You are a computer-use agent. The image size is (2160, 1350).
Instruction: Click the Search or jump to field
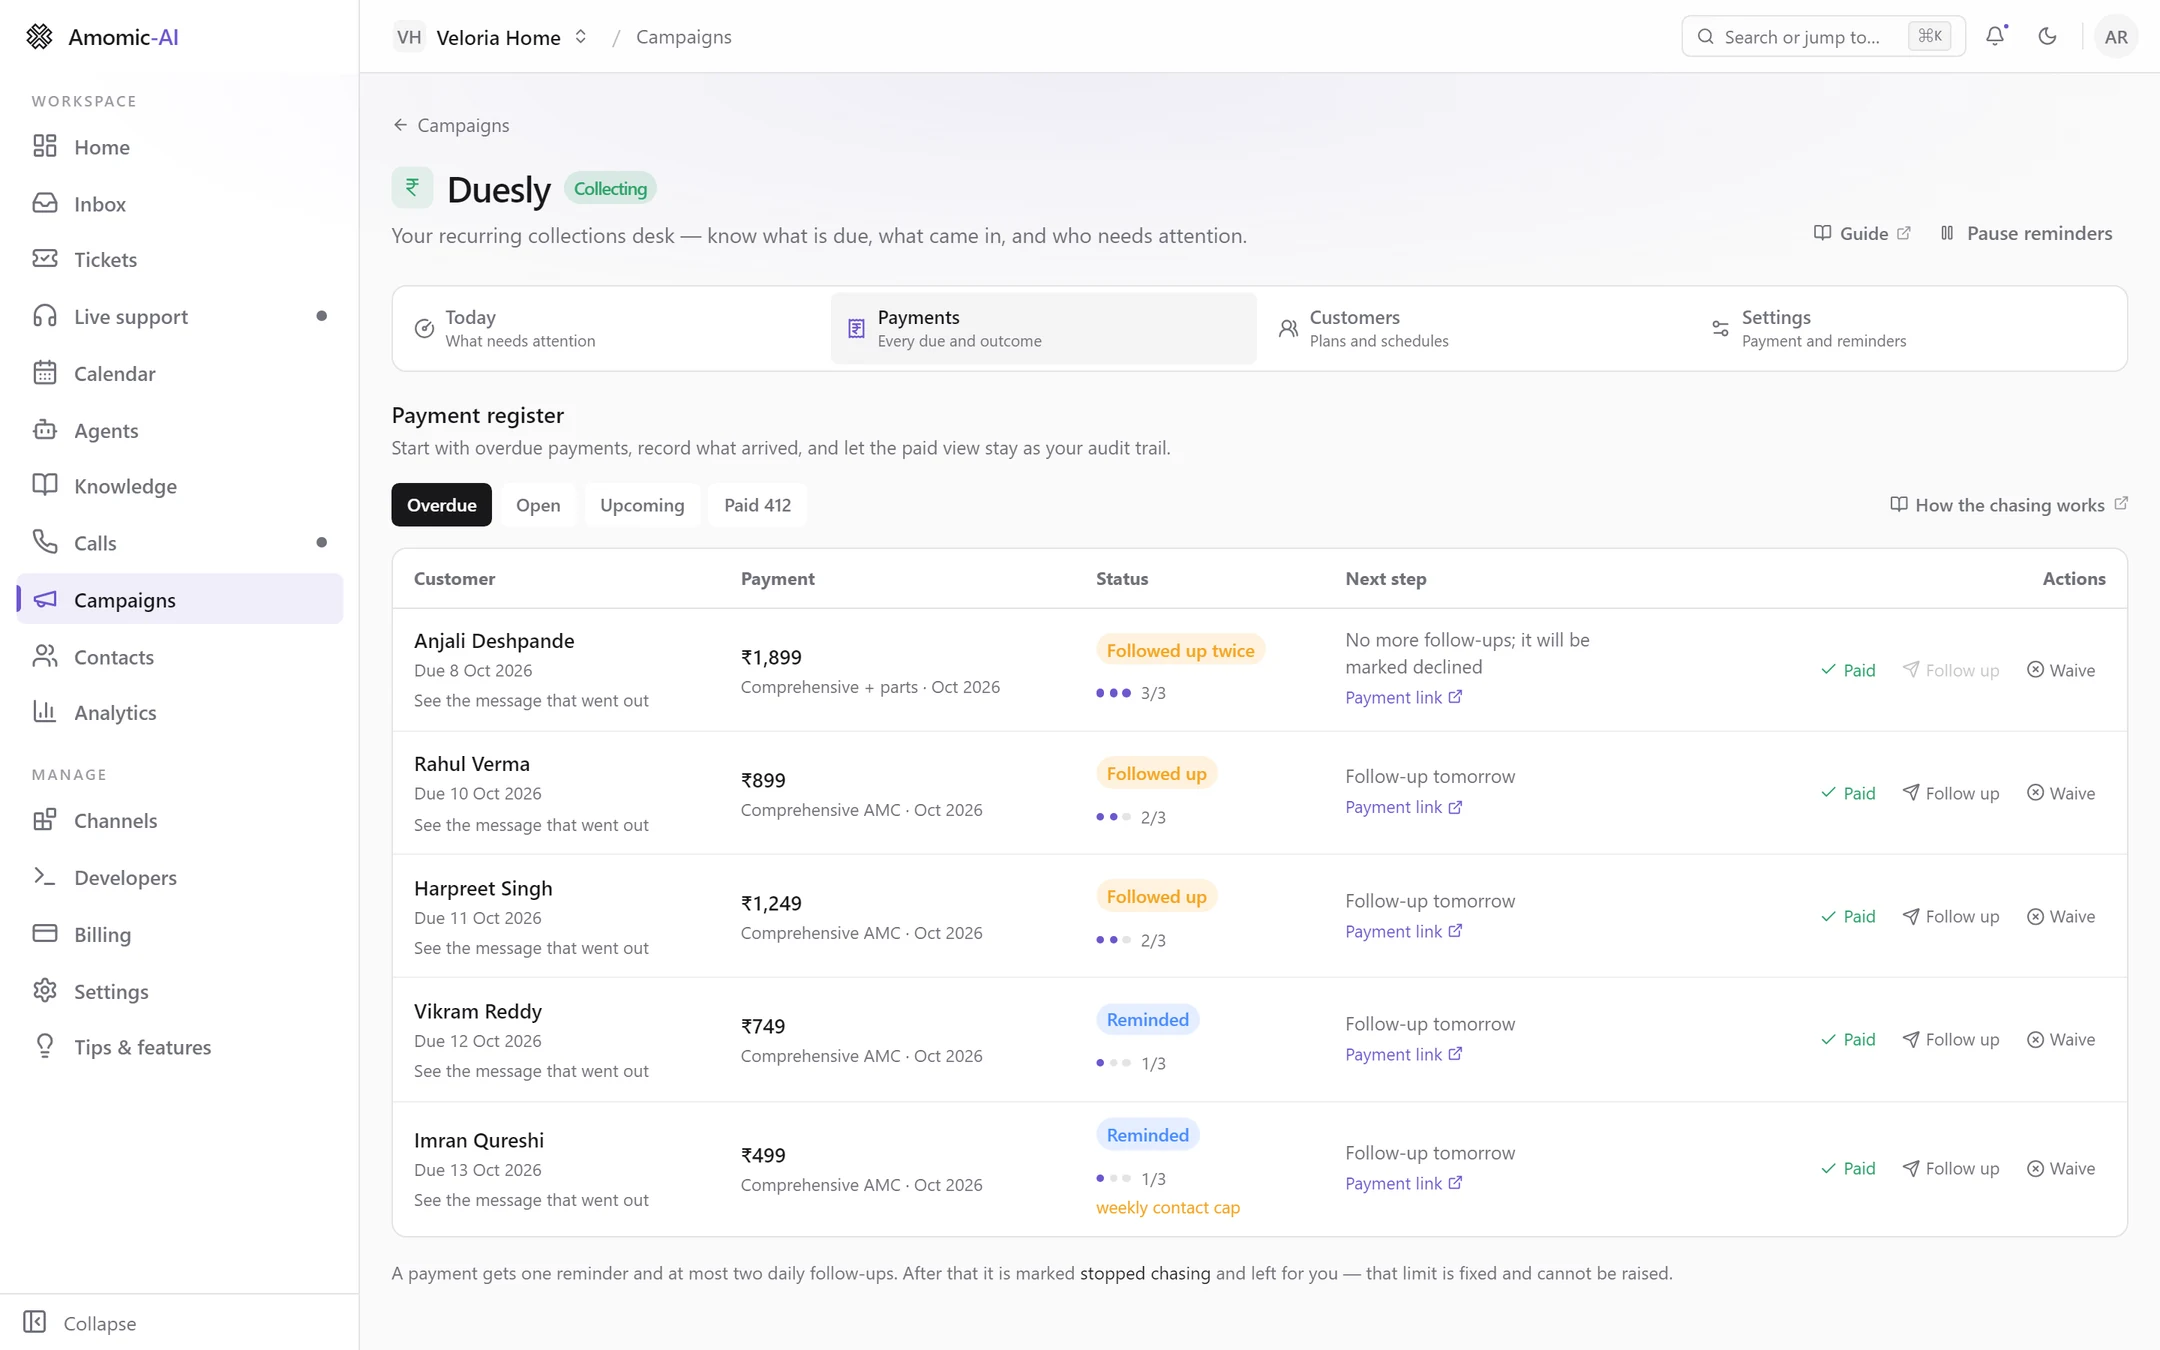[x=1823, y=37]
